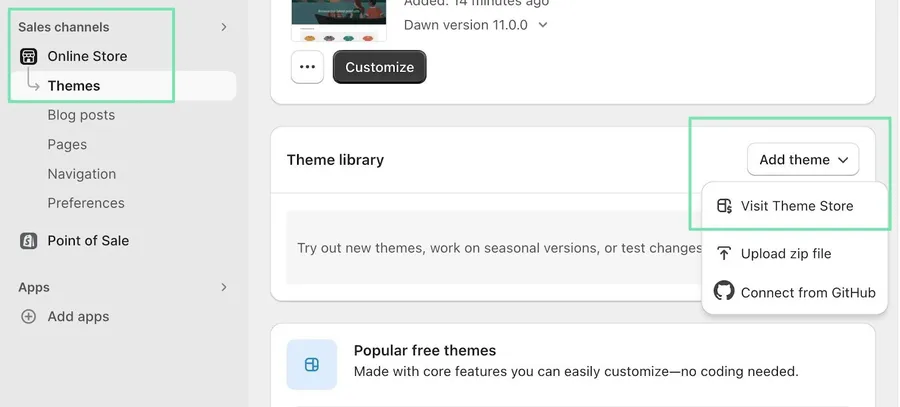Image resolution: width=900 pixels, height=407 pixels.
Task: Open the three-dots theme actions menu
Action: click(x=307, y=67)
